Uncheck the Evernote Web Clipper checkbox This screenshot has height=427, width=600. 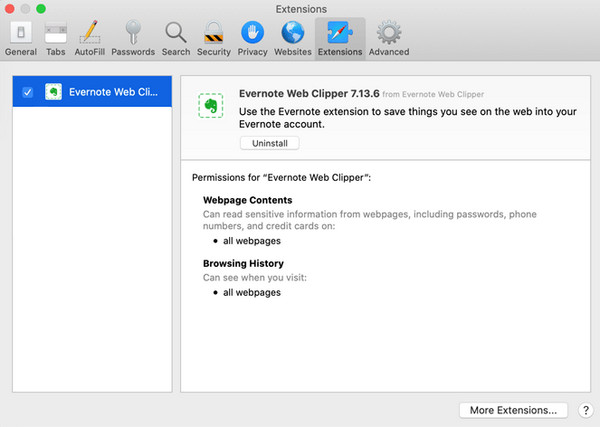pyautogui.click(x=28, y=92)
